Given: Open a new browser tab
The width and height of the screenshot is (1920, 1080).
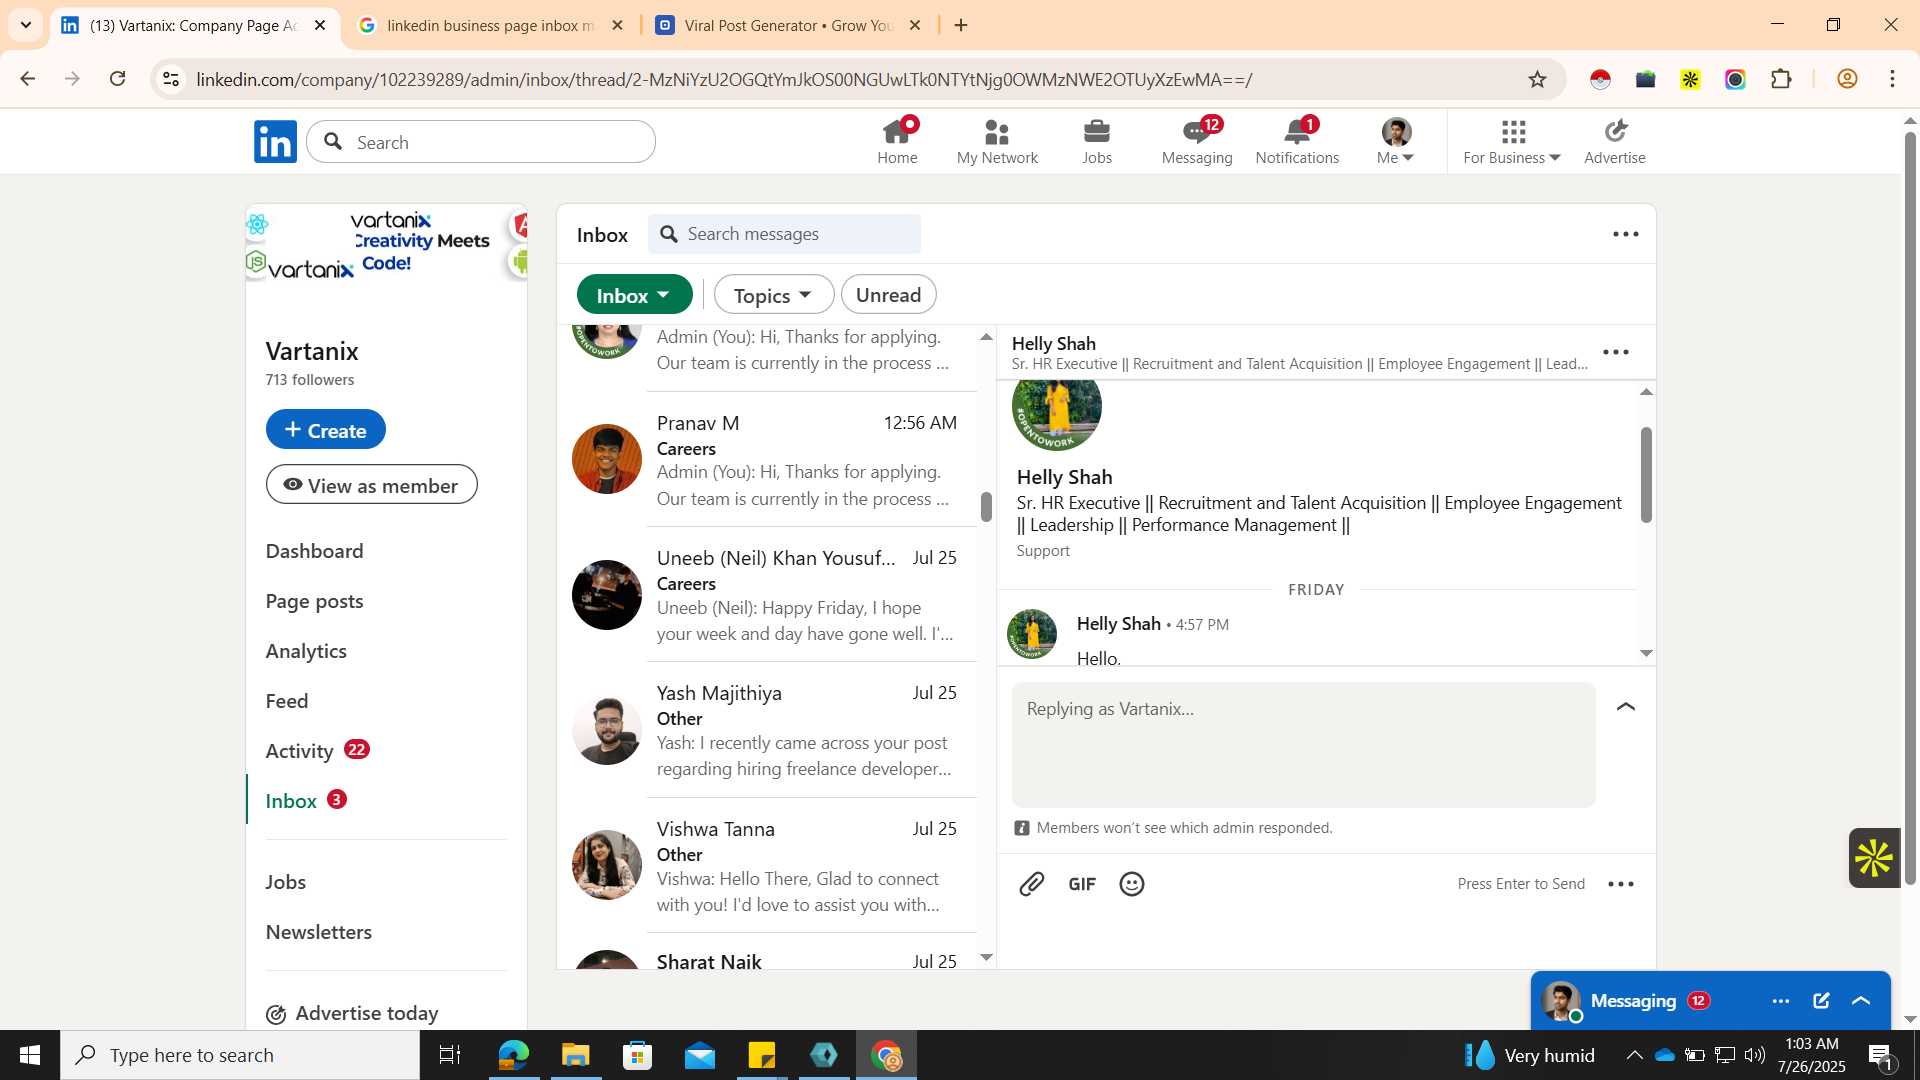Looking at the screenshot, I should point(961,25).
